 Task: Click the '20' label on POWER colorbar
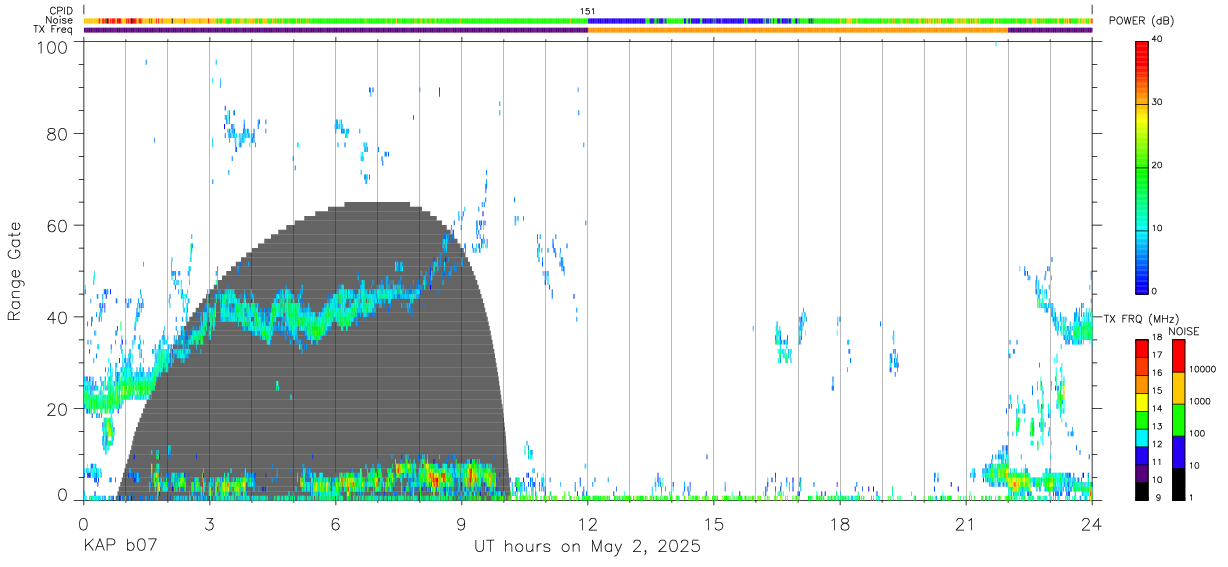point(1159,166)
